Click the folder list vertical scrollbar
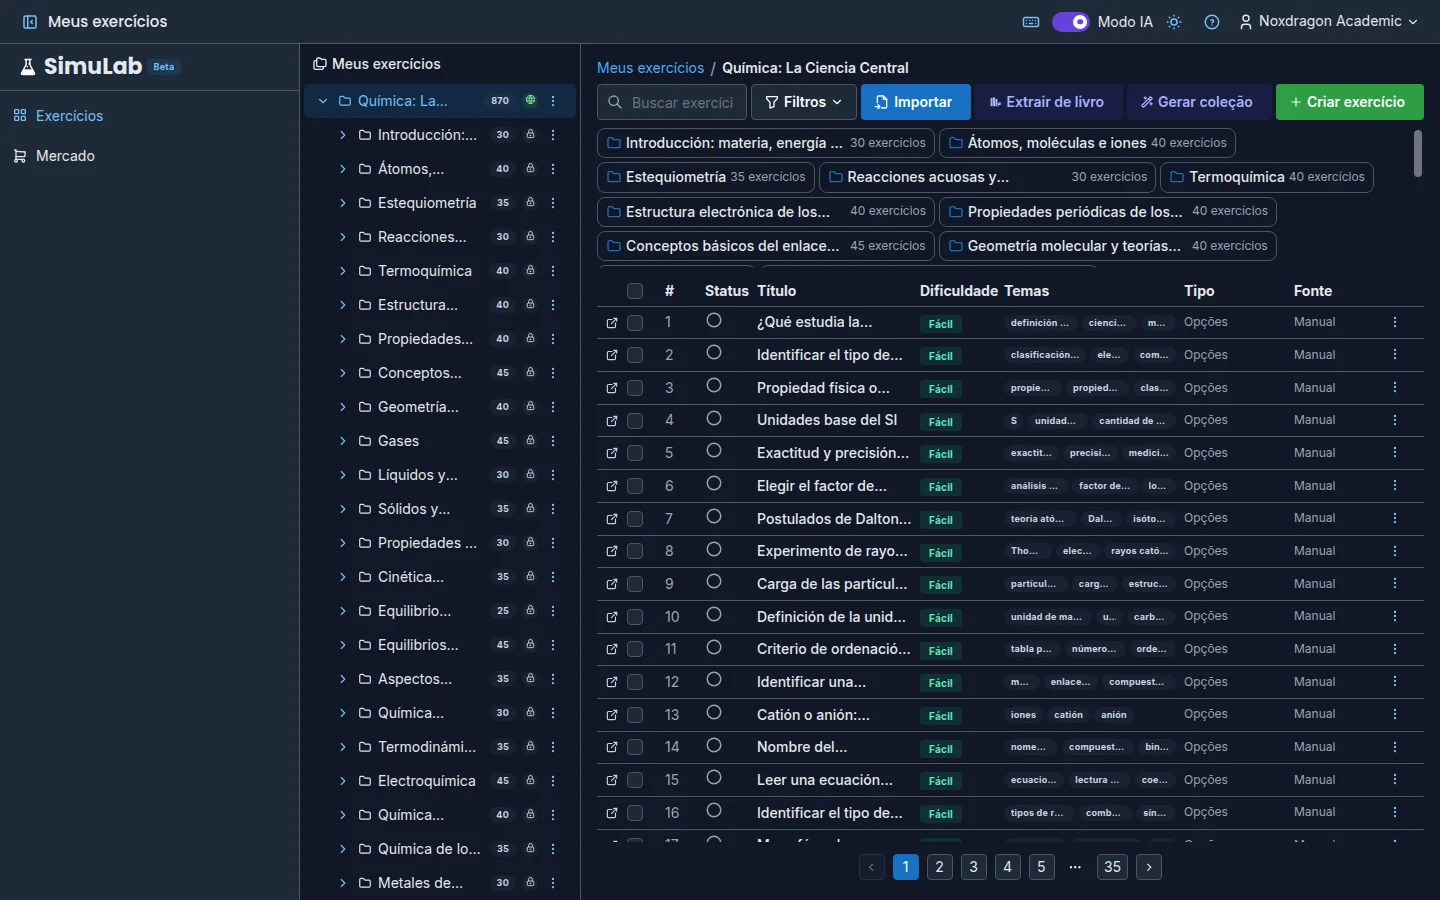The height and width of the screenshot is (900, 1440). click(x=1418, y=153)
